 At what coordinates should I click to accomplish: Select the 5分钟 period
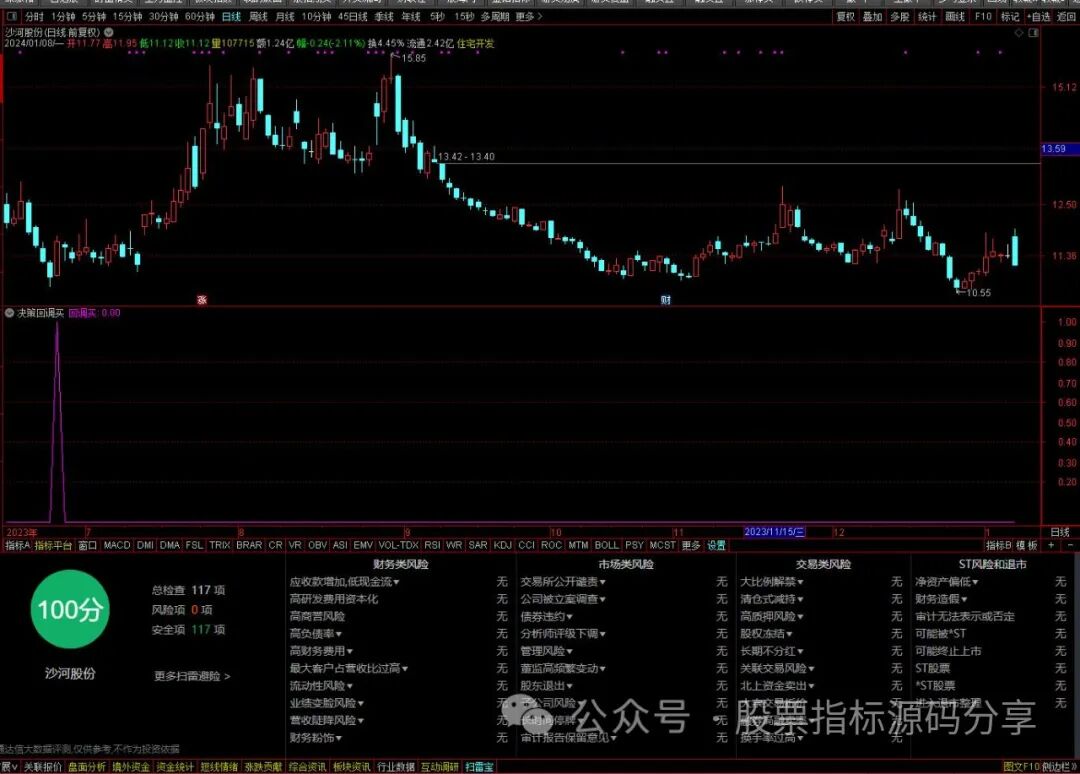pyautogui.click(x=94, y=17)
